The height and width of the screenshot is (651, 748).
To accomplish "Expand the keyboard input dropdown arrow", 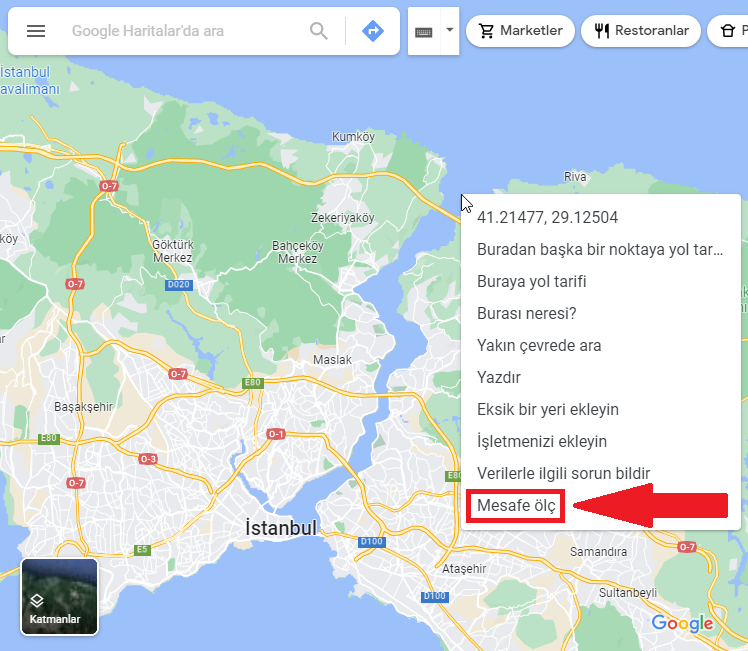I will coord(449,30).
